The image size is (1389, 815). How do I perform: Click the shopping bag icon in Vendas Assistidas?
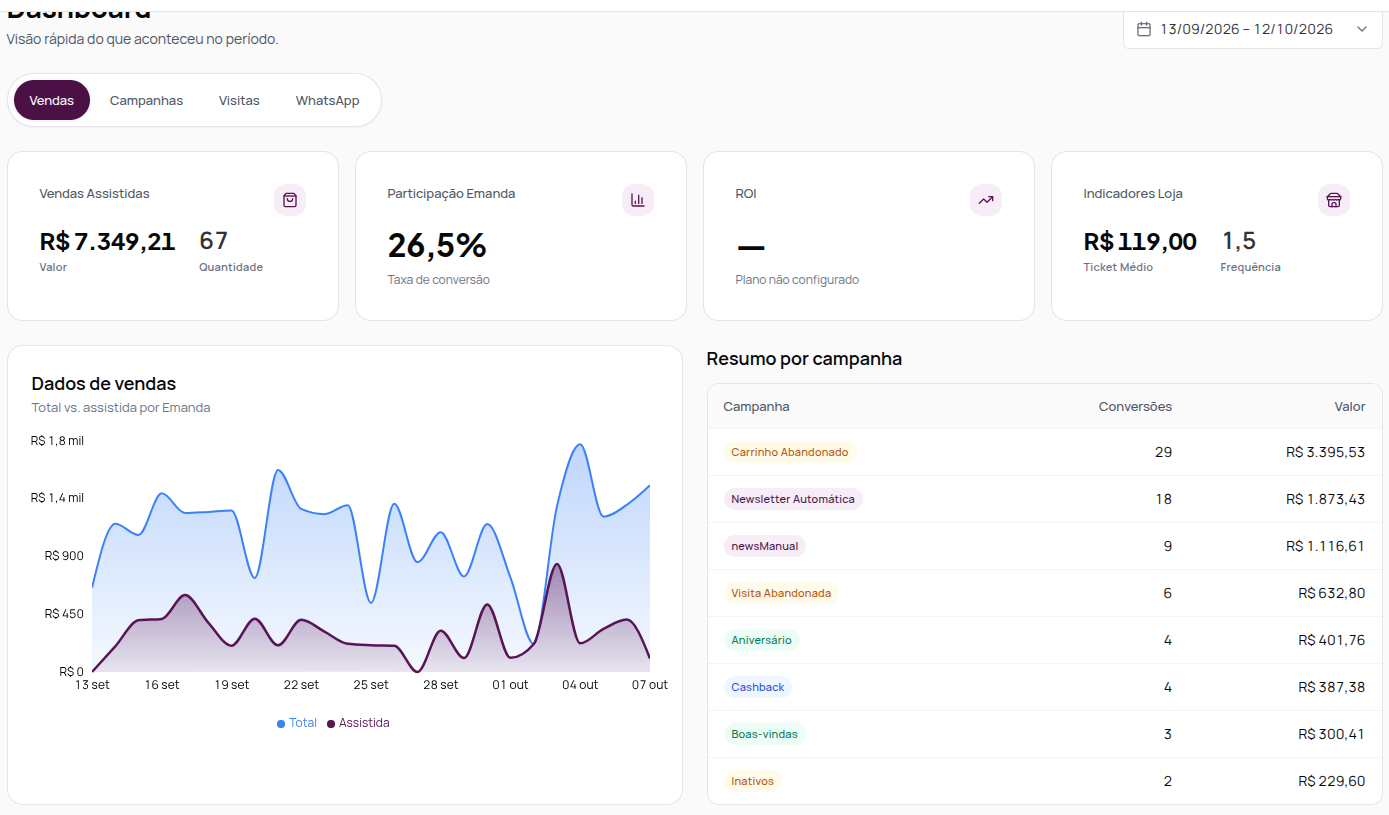(x=290, y=200)
